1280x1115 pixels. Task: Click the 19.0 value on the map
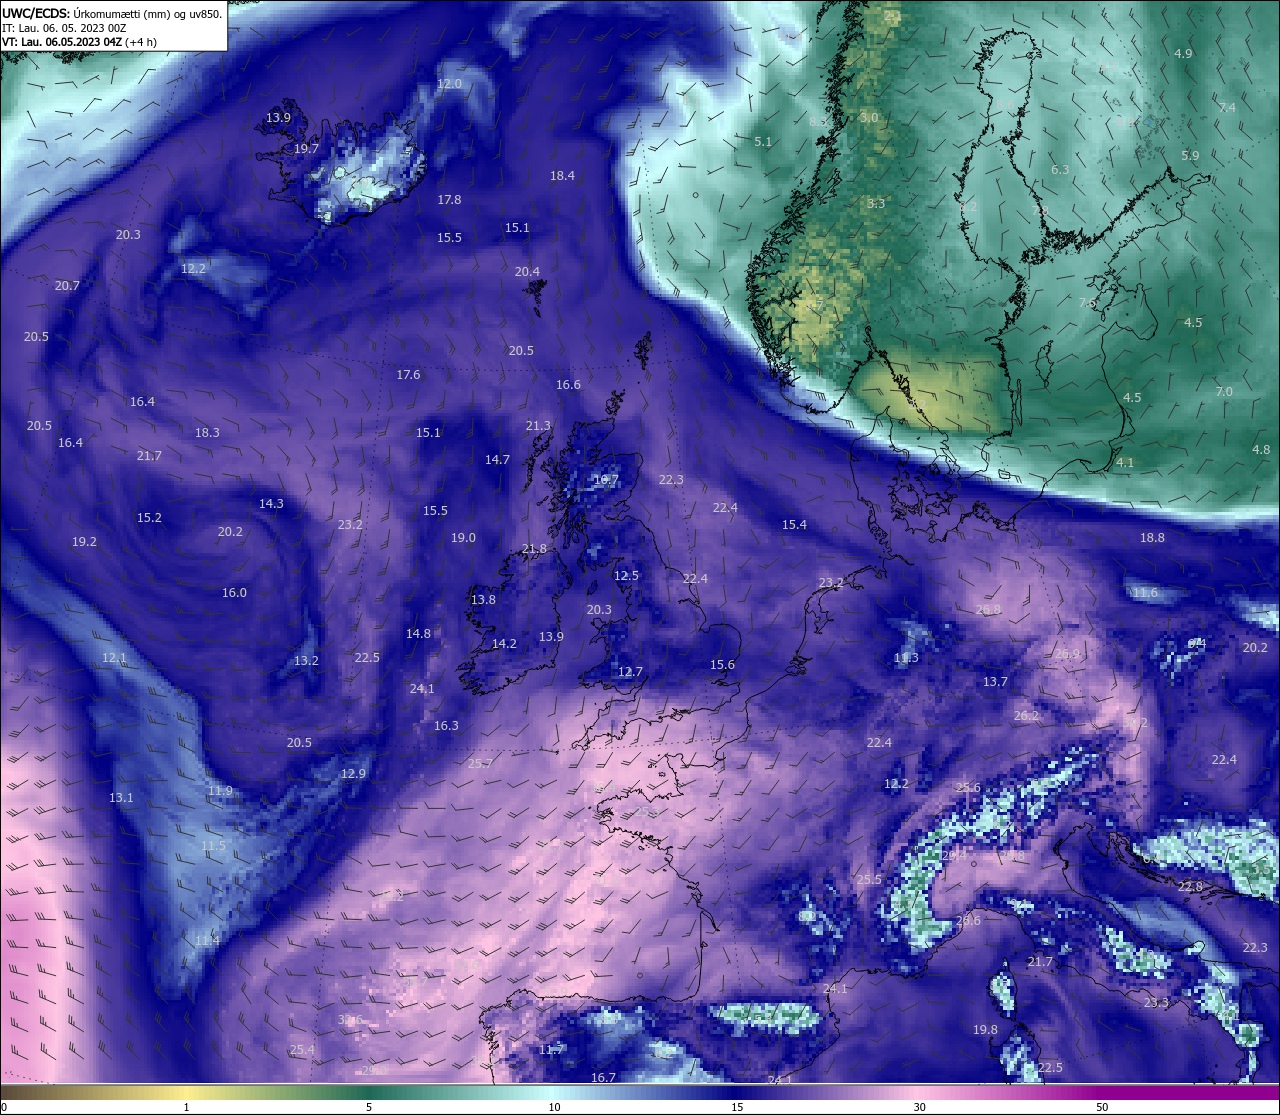(463, 538)
